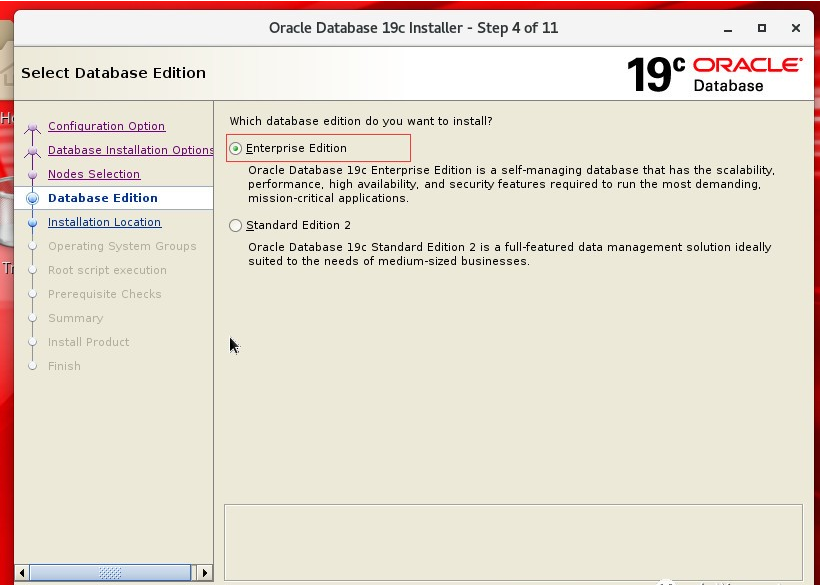Click the right arrow of sidebar scrollbar
The height and width of the screenshot is (585, 820).
tap(205, 572)
